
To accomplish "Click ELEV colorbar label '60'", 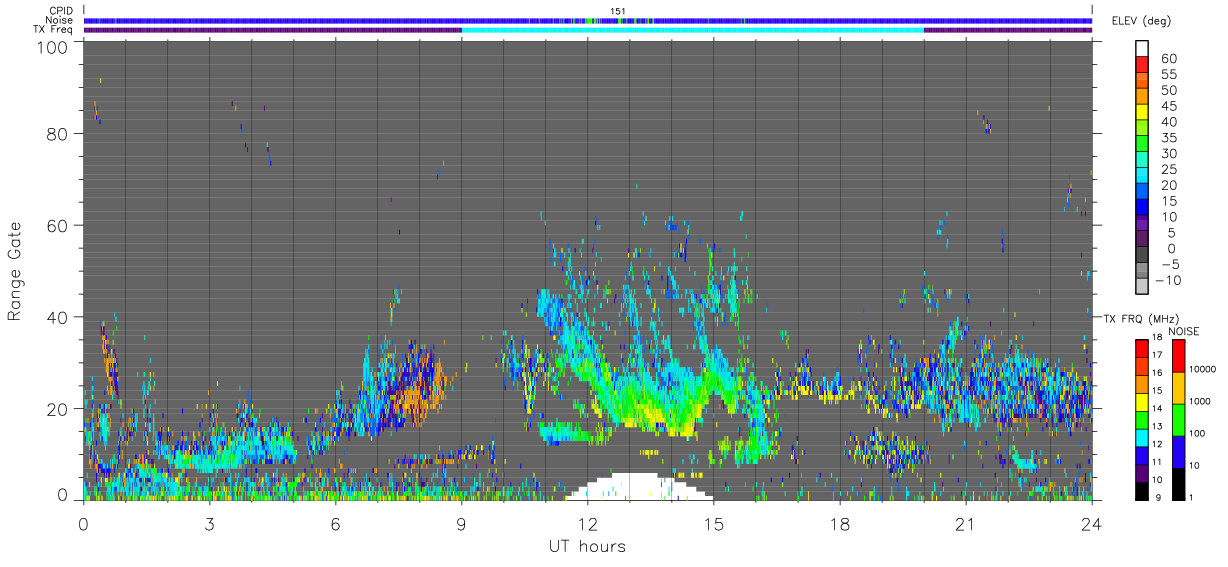I will (1167, 58).
